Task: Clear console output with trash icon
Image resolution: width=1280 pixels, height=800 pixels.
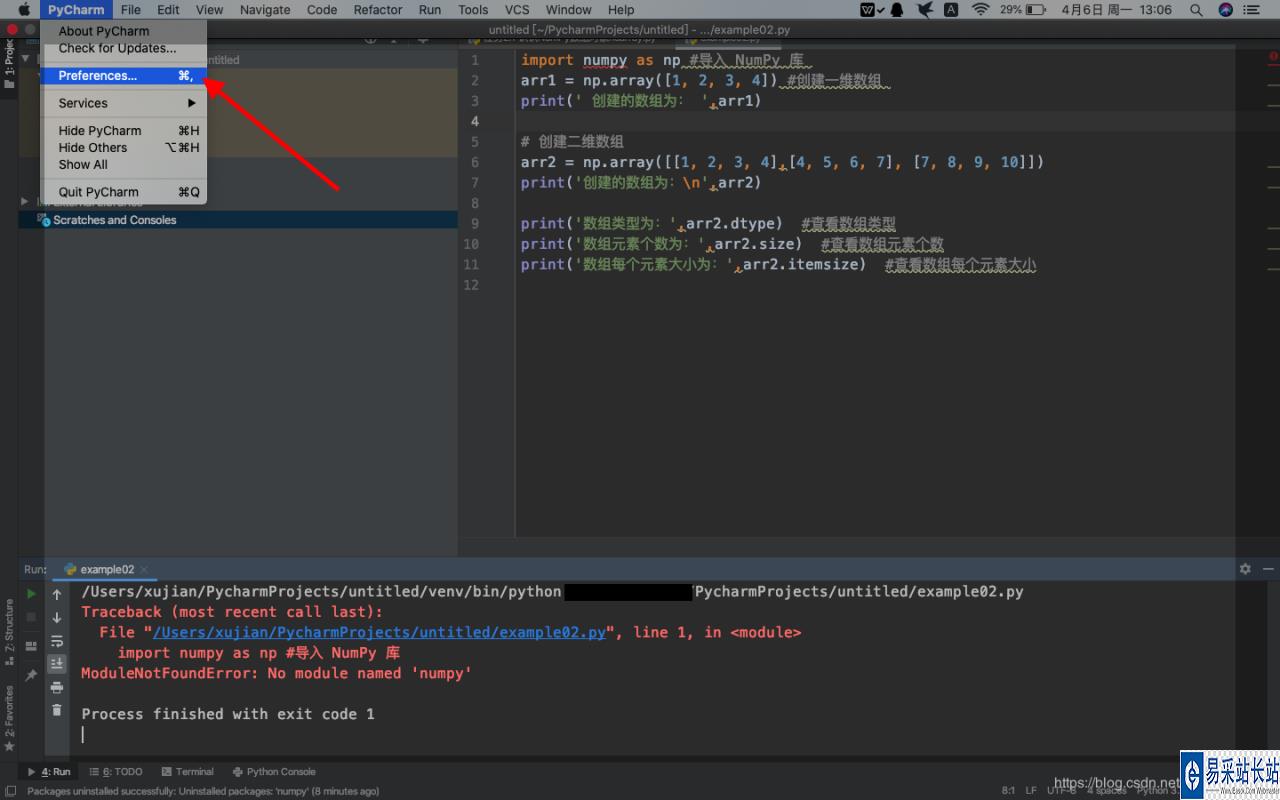Action: pos(57,710)
